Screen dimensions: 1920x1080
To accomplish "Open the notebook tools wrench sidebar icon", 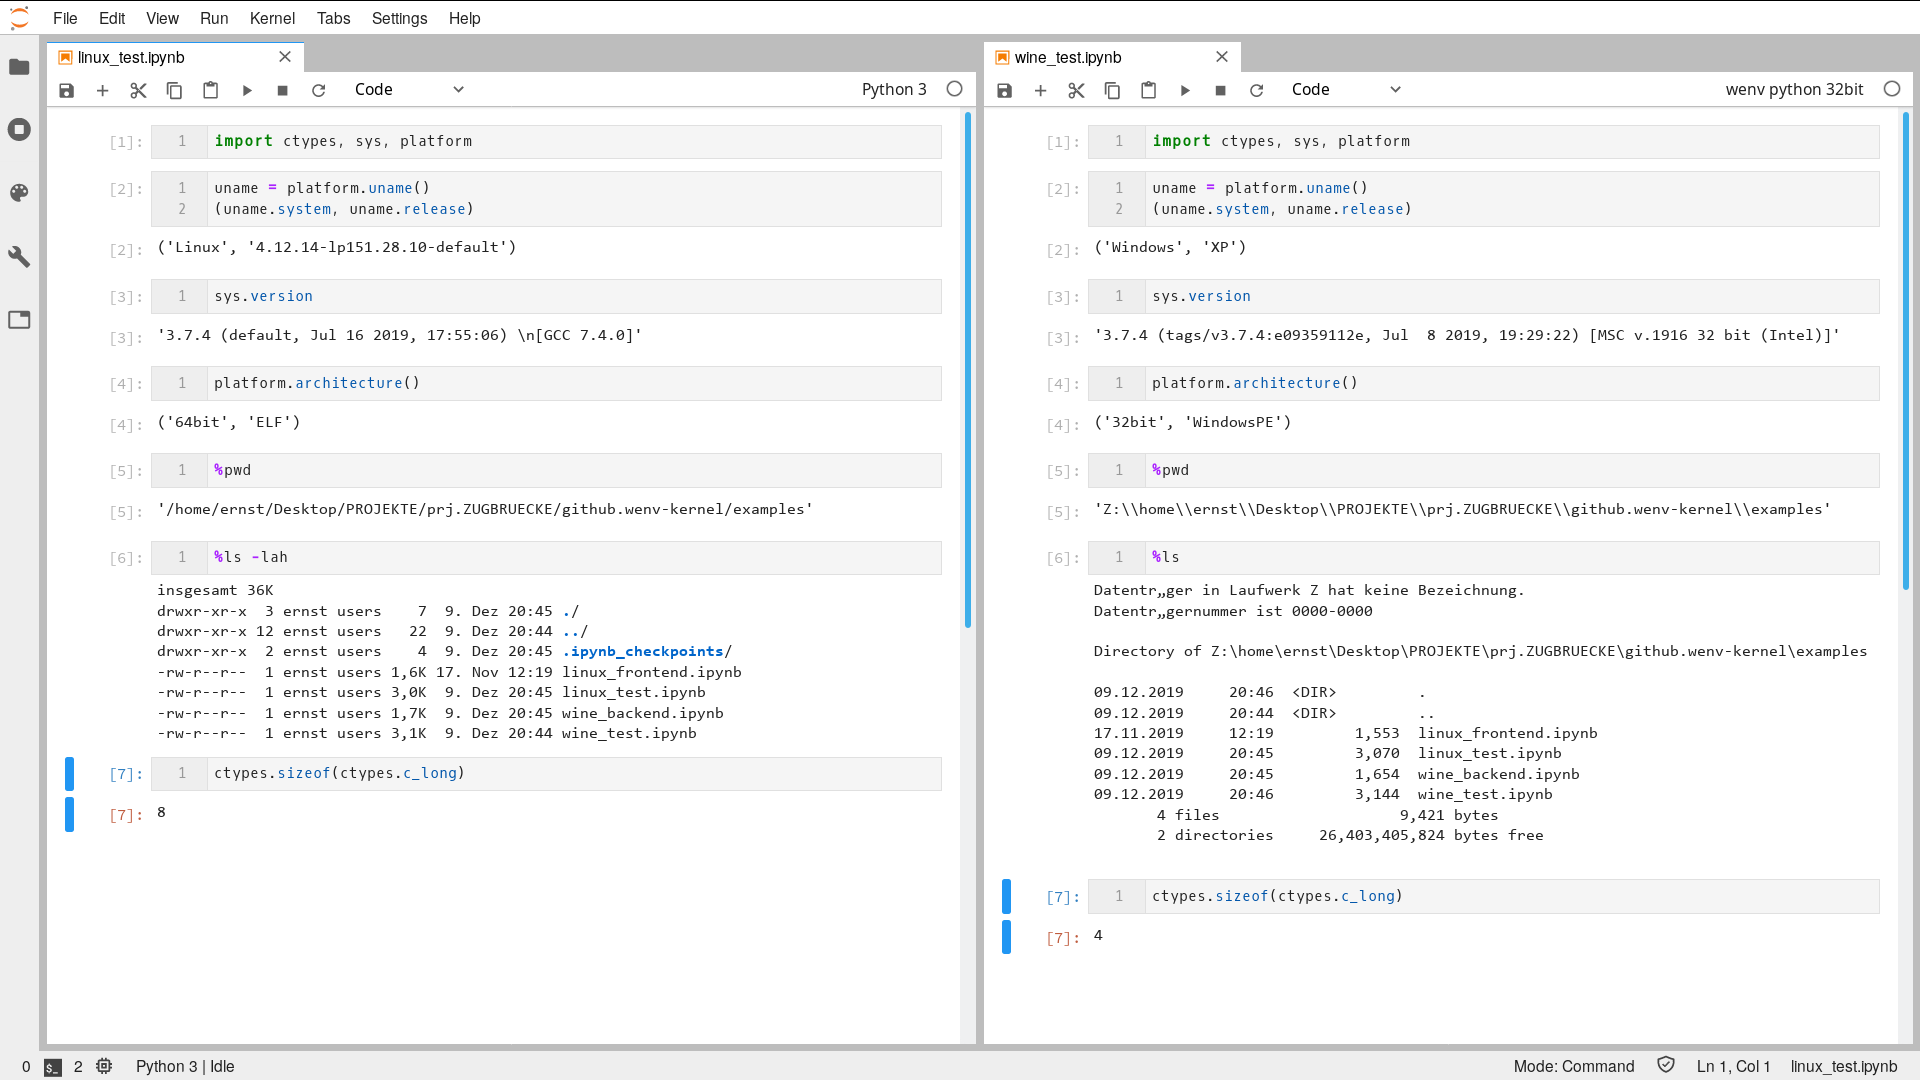I will [19, 257].
